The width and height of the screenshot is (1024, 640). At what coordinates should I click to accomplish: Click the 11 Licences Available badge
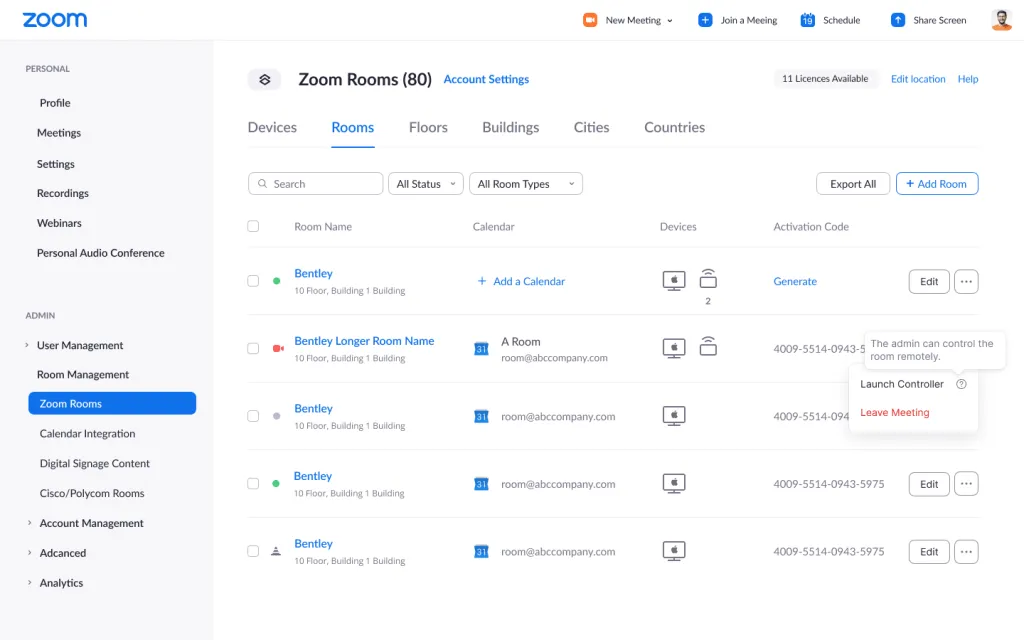pyautogui.click(x=825, y=79)
